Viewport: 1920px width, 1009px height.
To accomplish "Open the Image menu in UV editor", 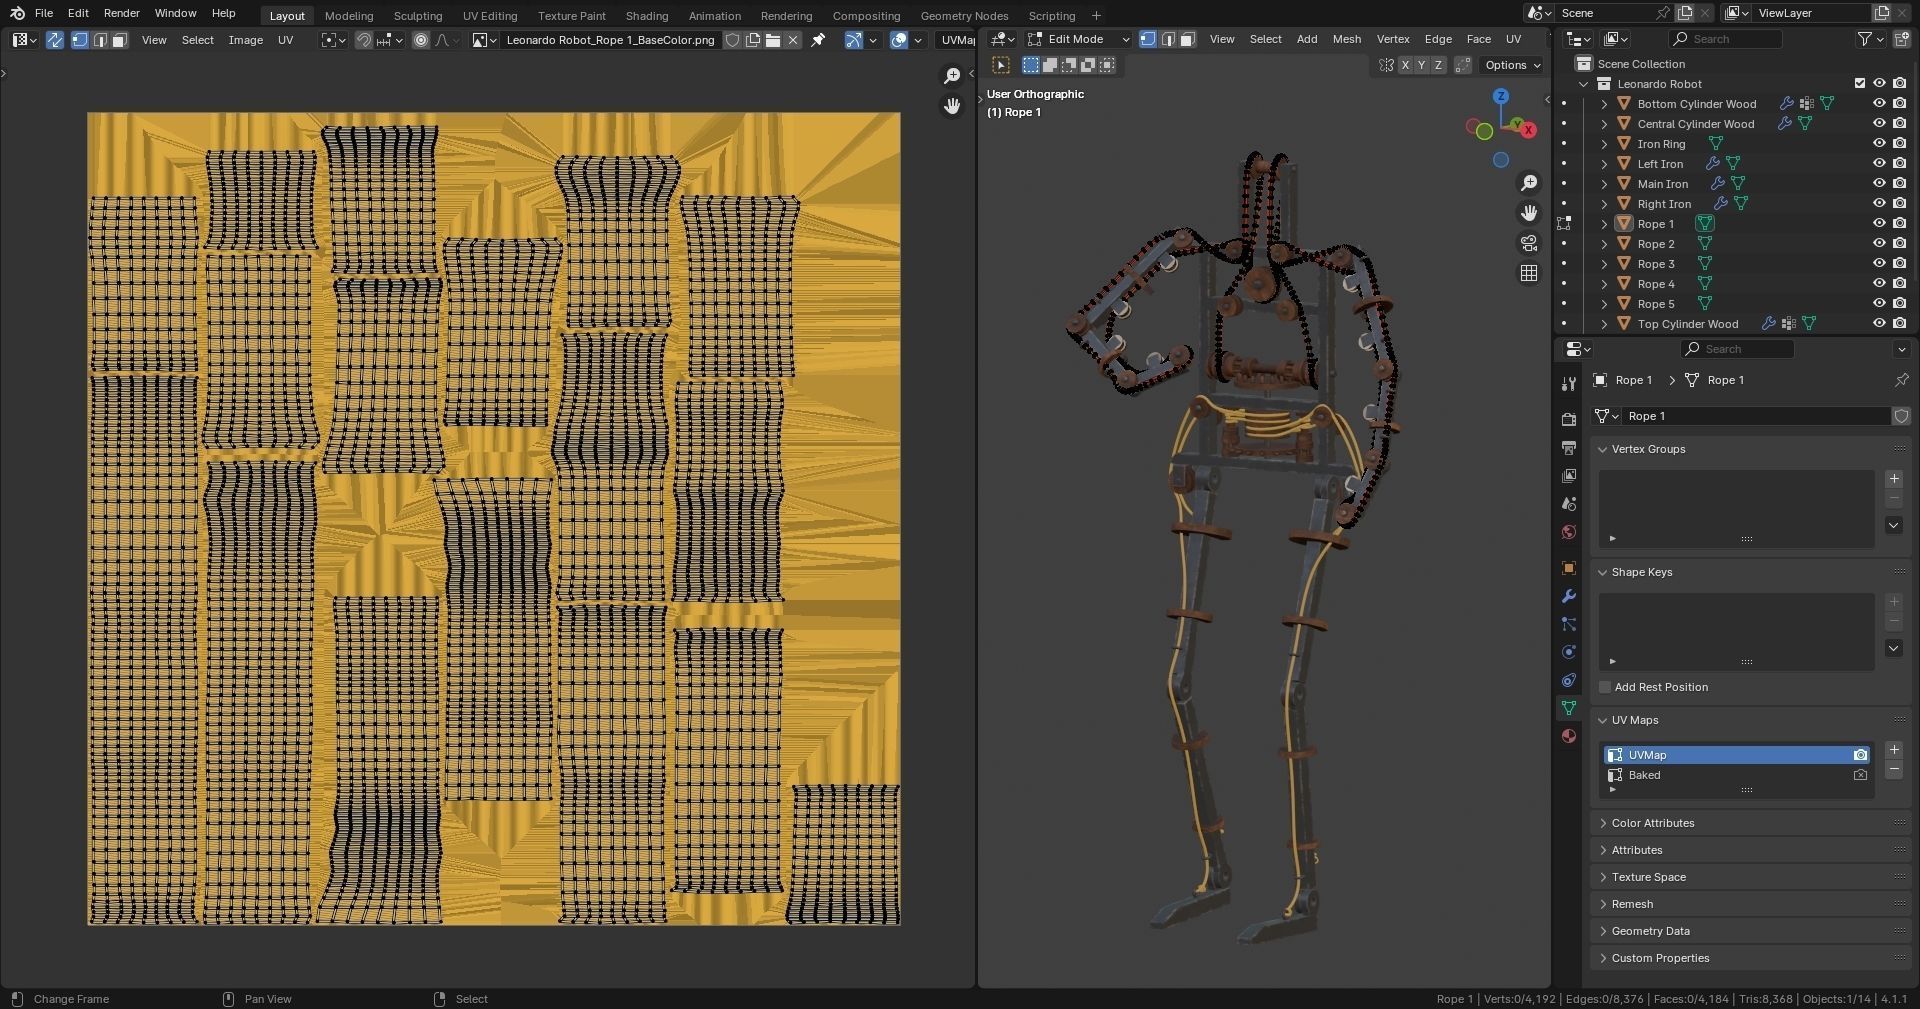I will (x=245, y=40).
